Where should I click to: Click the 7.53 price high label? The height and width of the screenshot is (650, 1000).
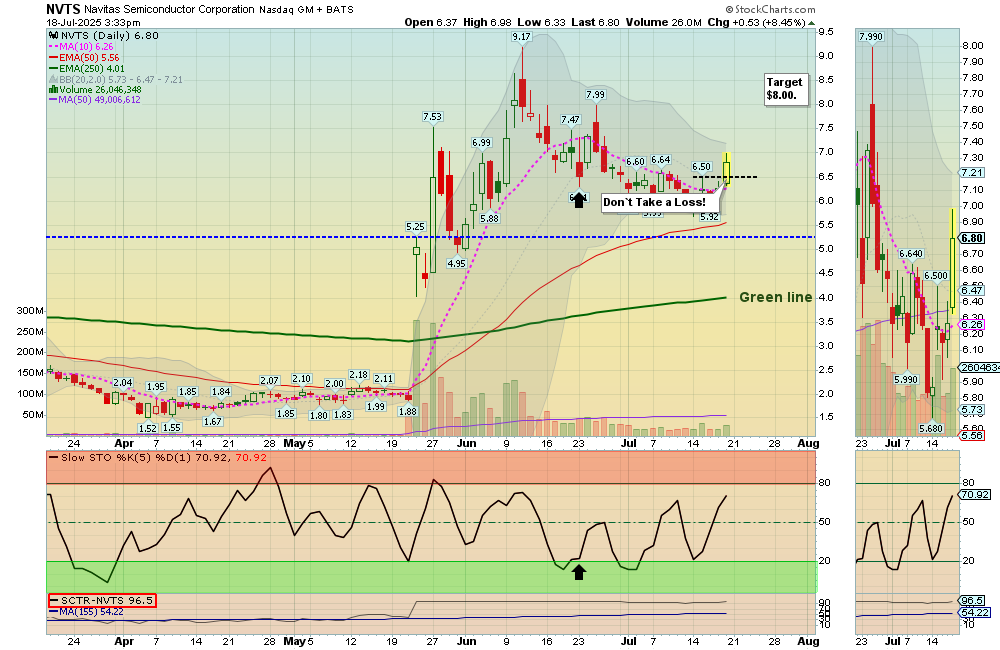[x=432, y=117]
